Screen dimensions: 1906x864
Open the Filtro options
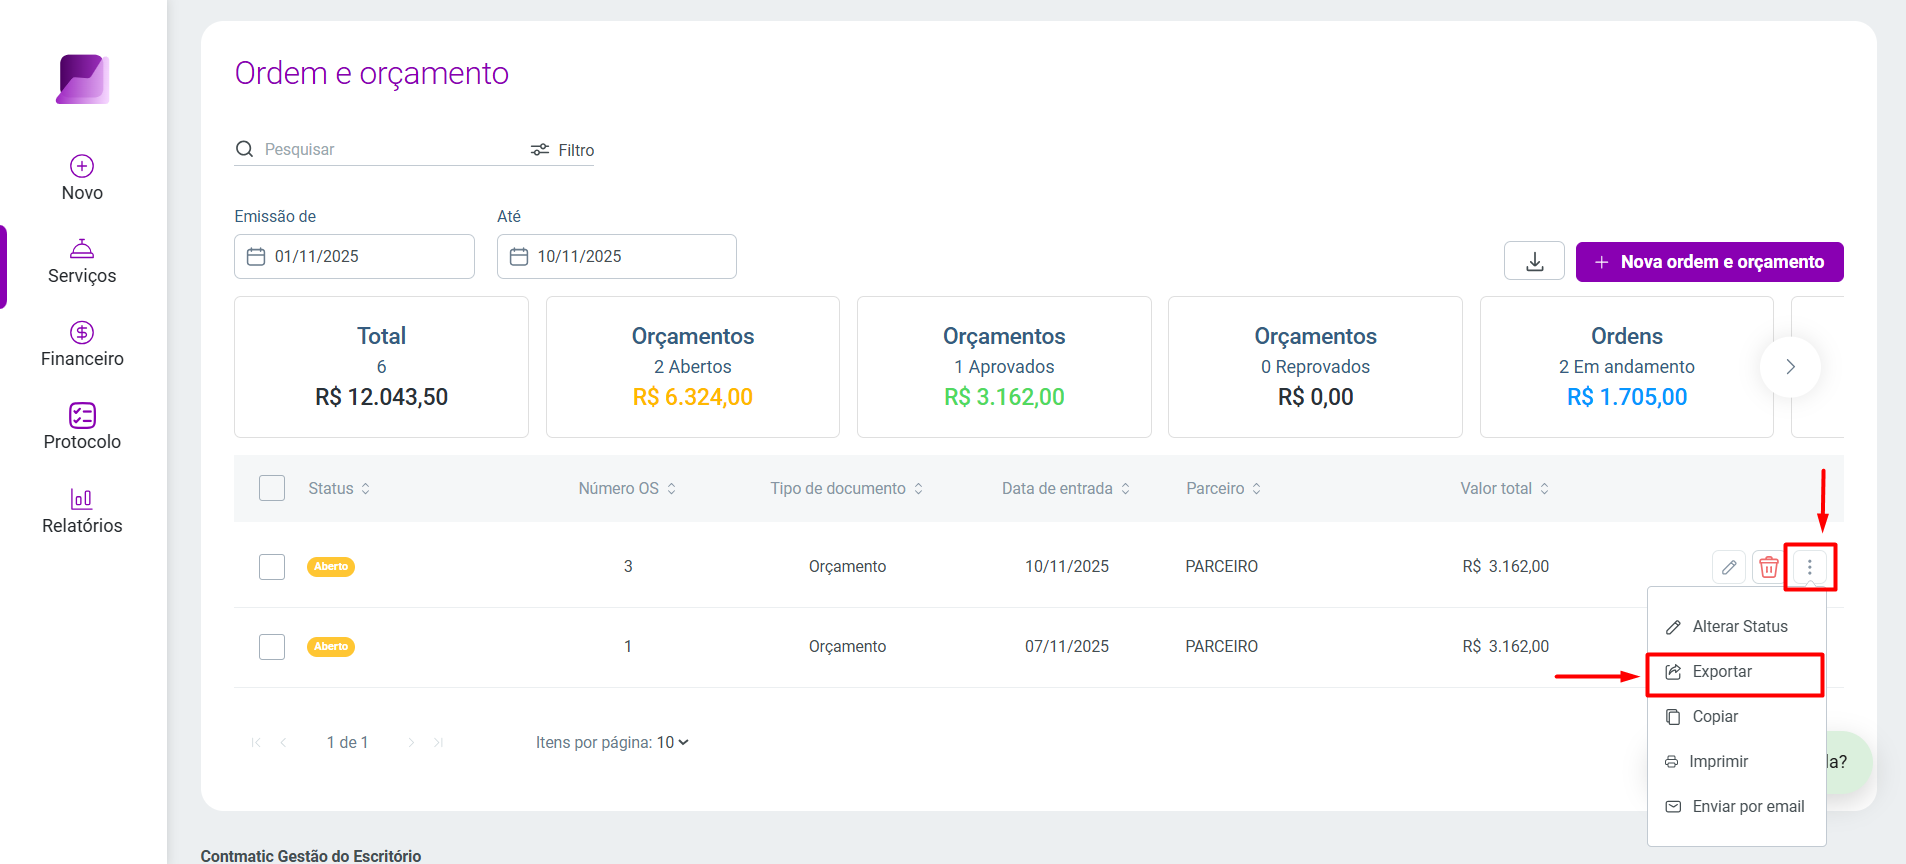562,150
